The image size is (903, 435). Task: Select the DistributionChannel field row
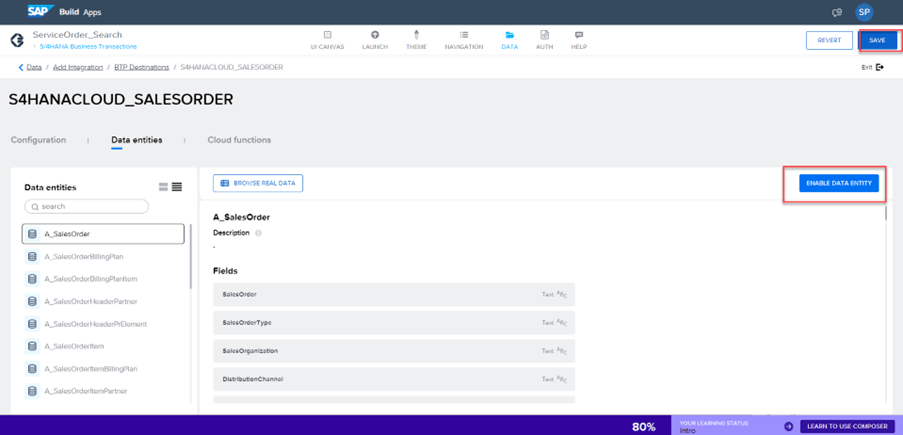coord(394,379)
